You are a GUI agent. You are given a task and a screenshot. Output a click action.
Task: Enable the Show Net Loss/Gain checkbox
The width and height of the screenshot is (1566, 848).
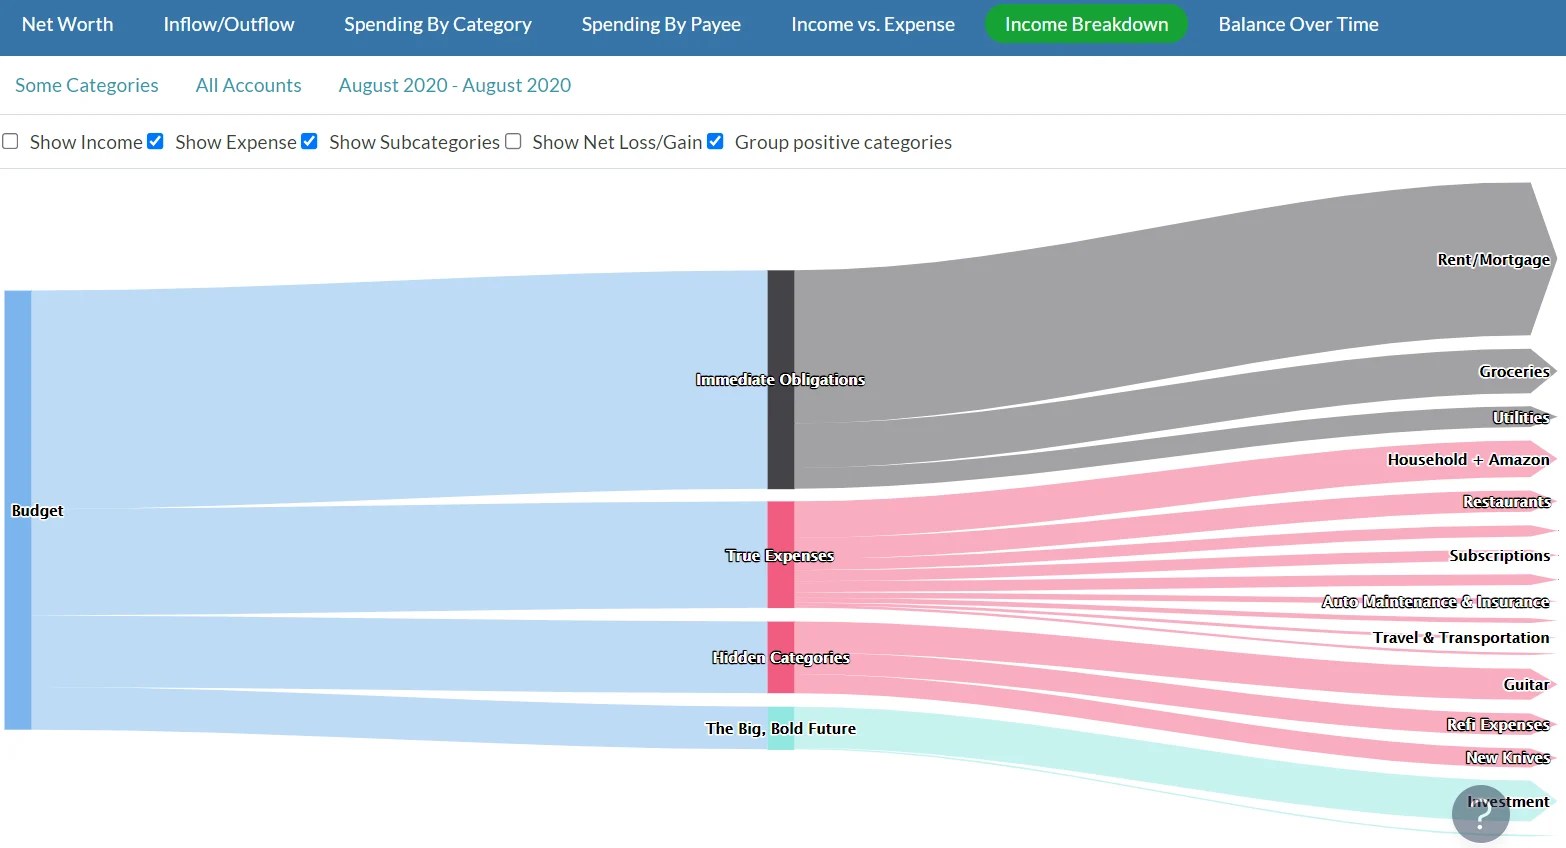(x=513, y=141)
